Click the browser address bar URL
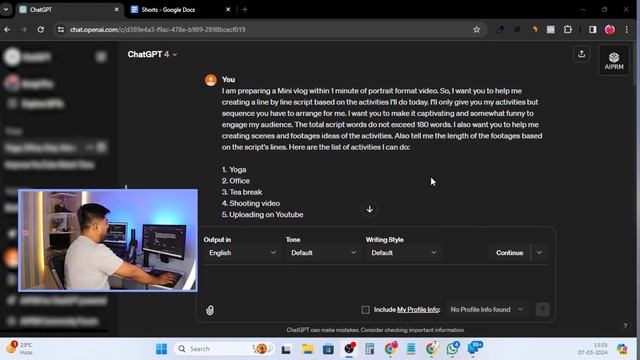640x360 pixels. click(x=158, y=29)
